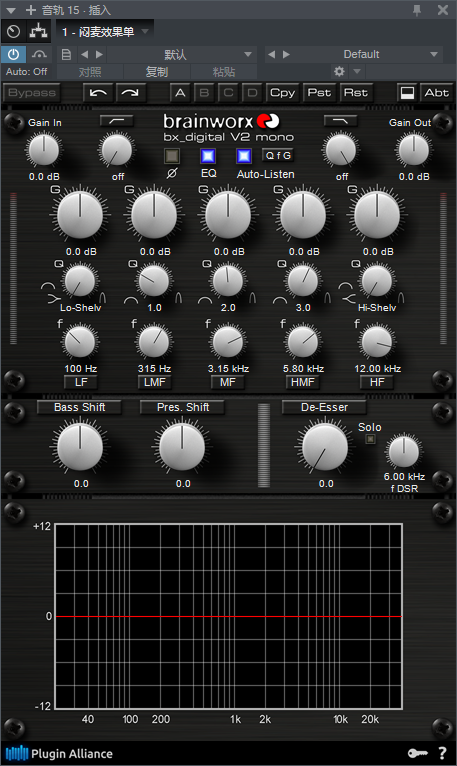Click the 粘贴 paste tab
Viewport: 457px width, 766px height.
pyautogui.click(x=224, y=72)
